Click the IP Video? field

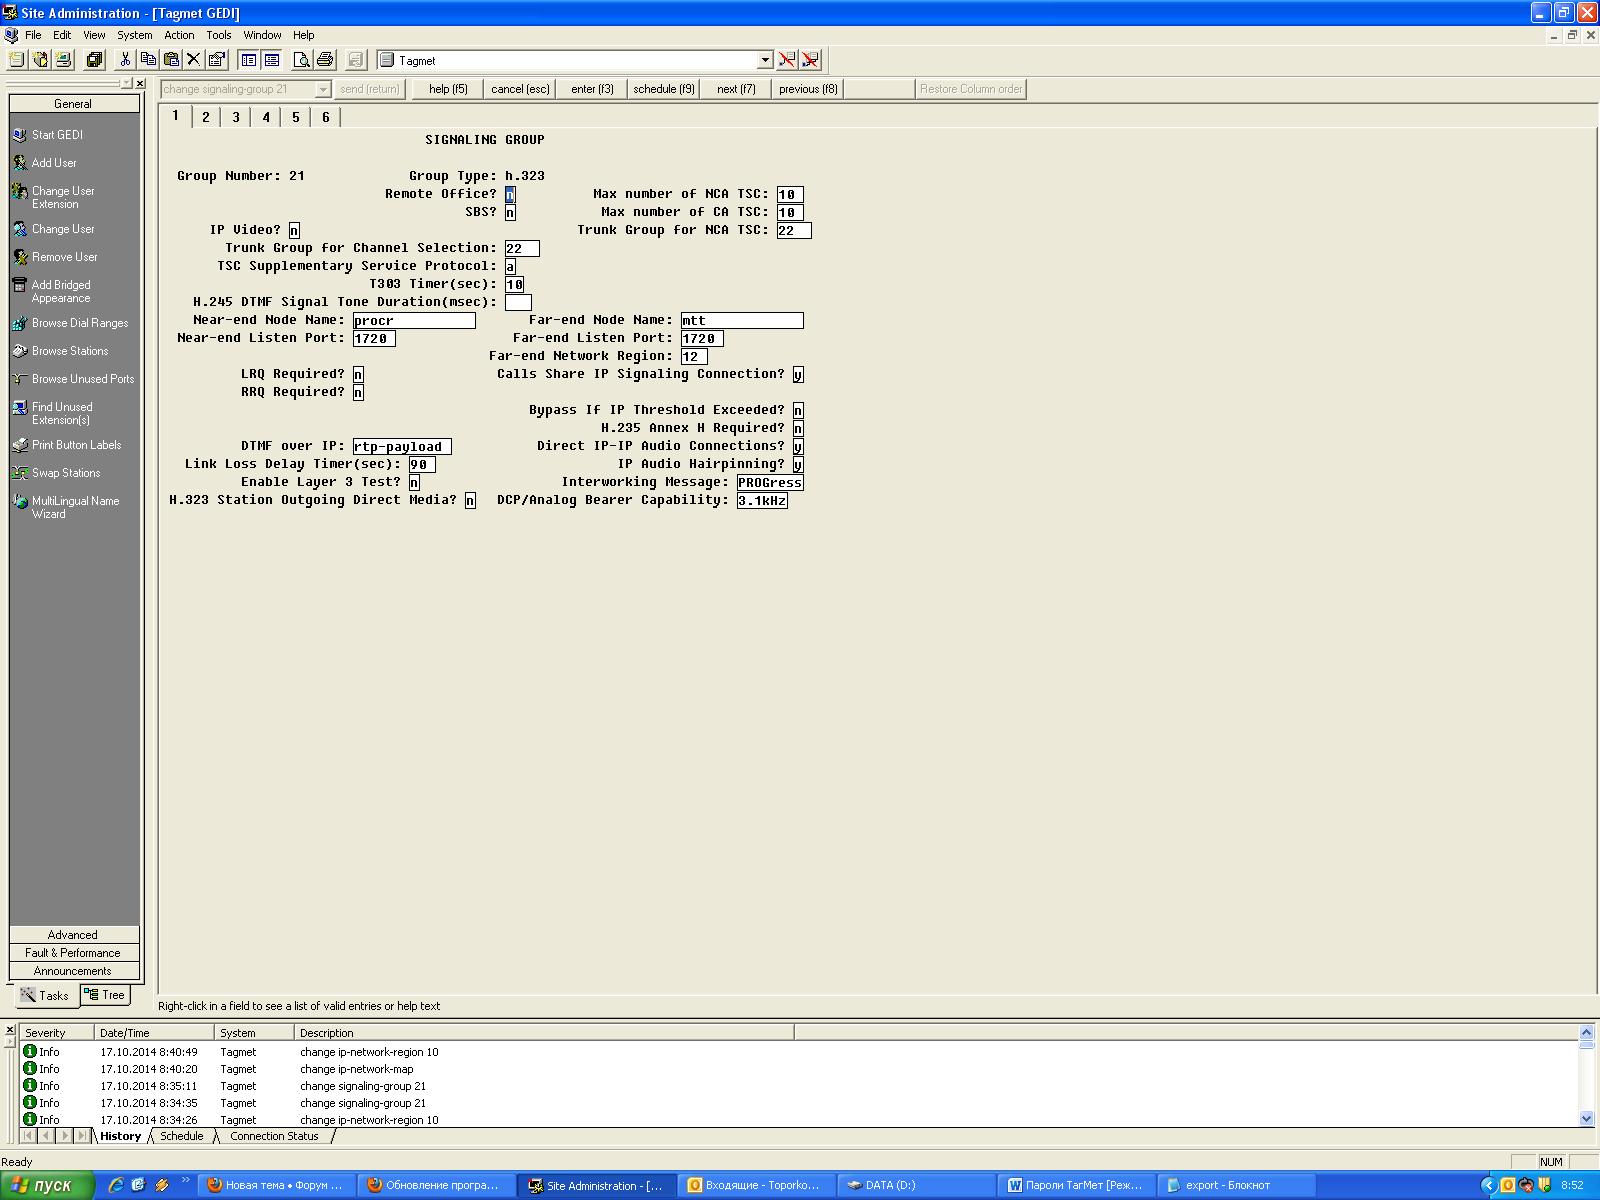[294, 231]
